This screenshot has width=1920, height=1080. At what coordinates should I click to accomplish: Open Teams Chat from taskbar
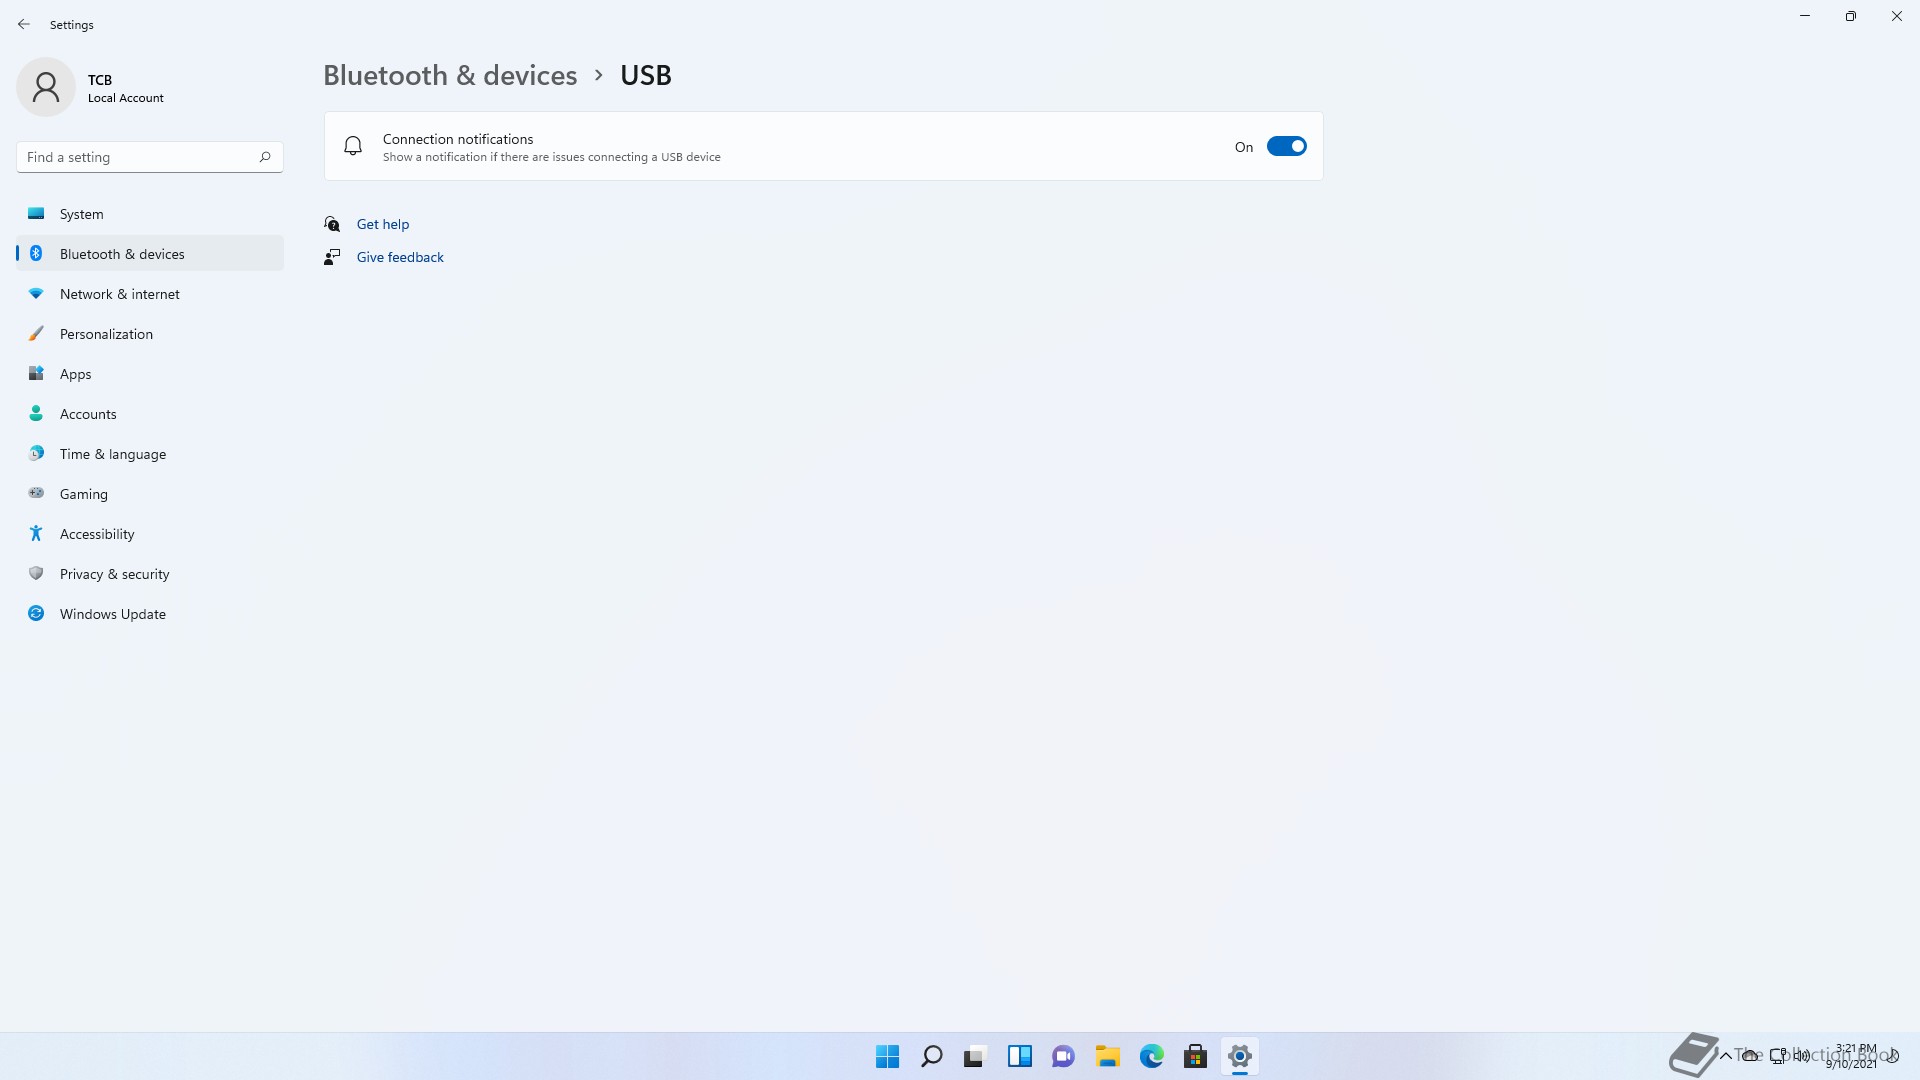1063,1056
